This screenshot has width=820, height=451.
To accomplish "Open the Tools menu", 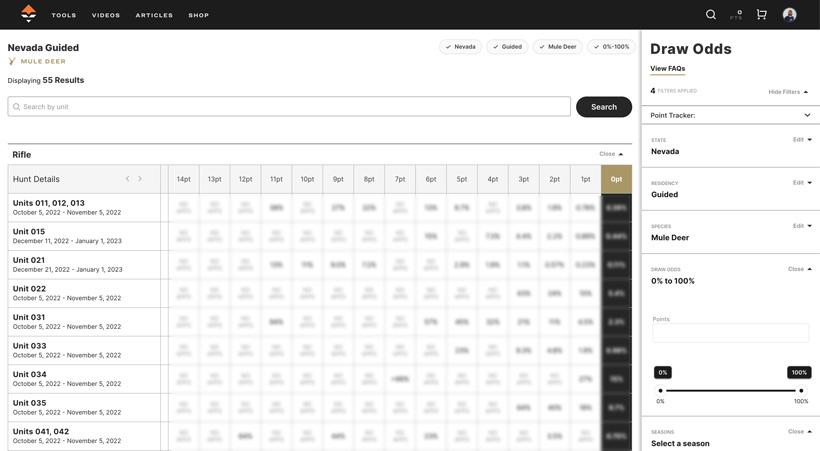I will click(64, 15).
